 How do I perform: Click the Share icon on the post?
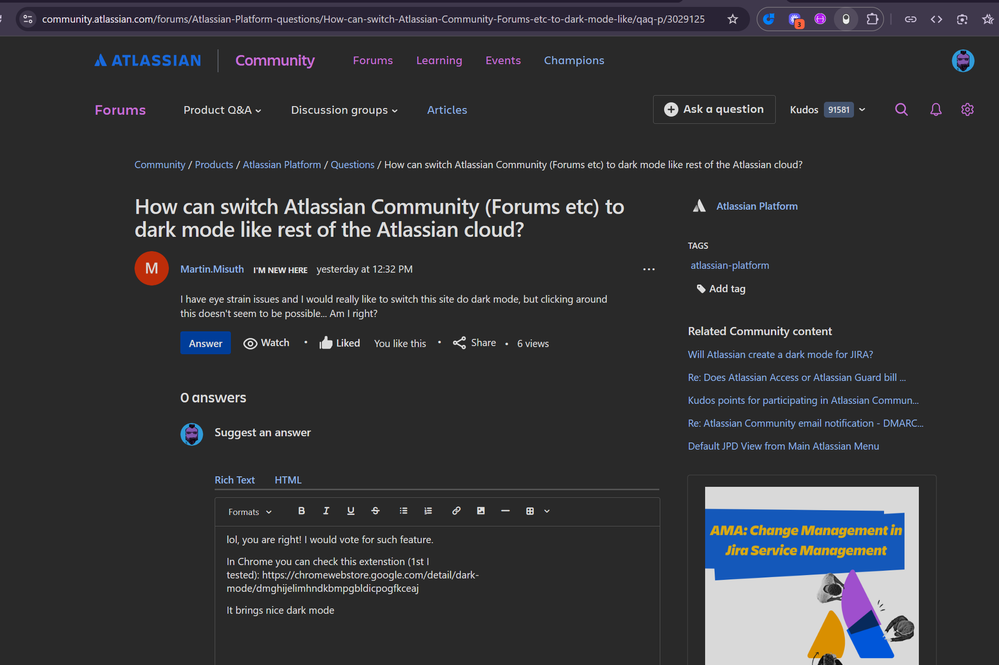coord(459,343)
